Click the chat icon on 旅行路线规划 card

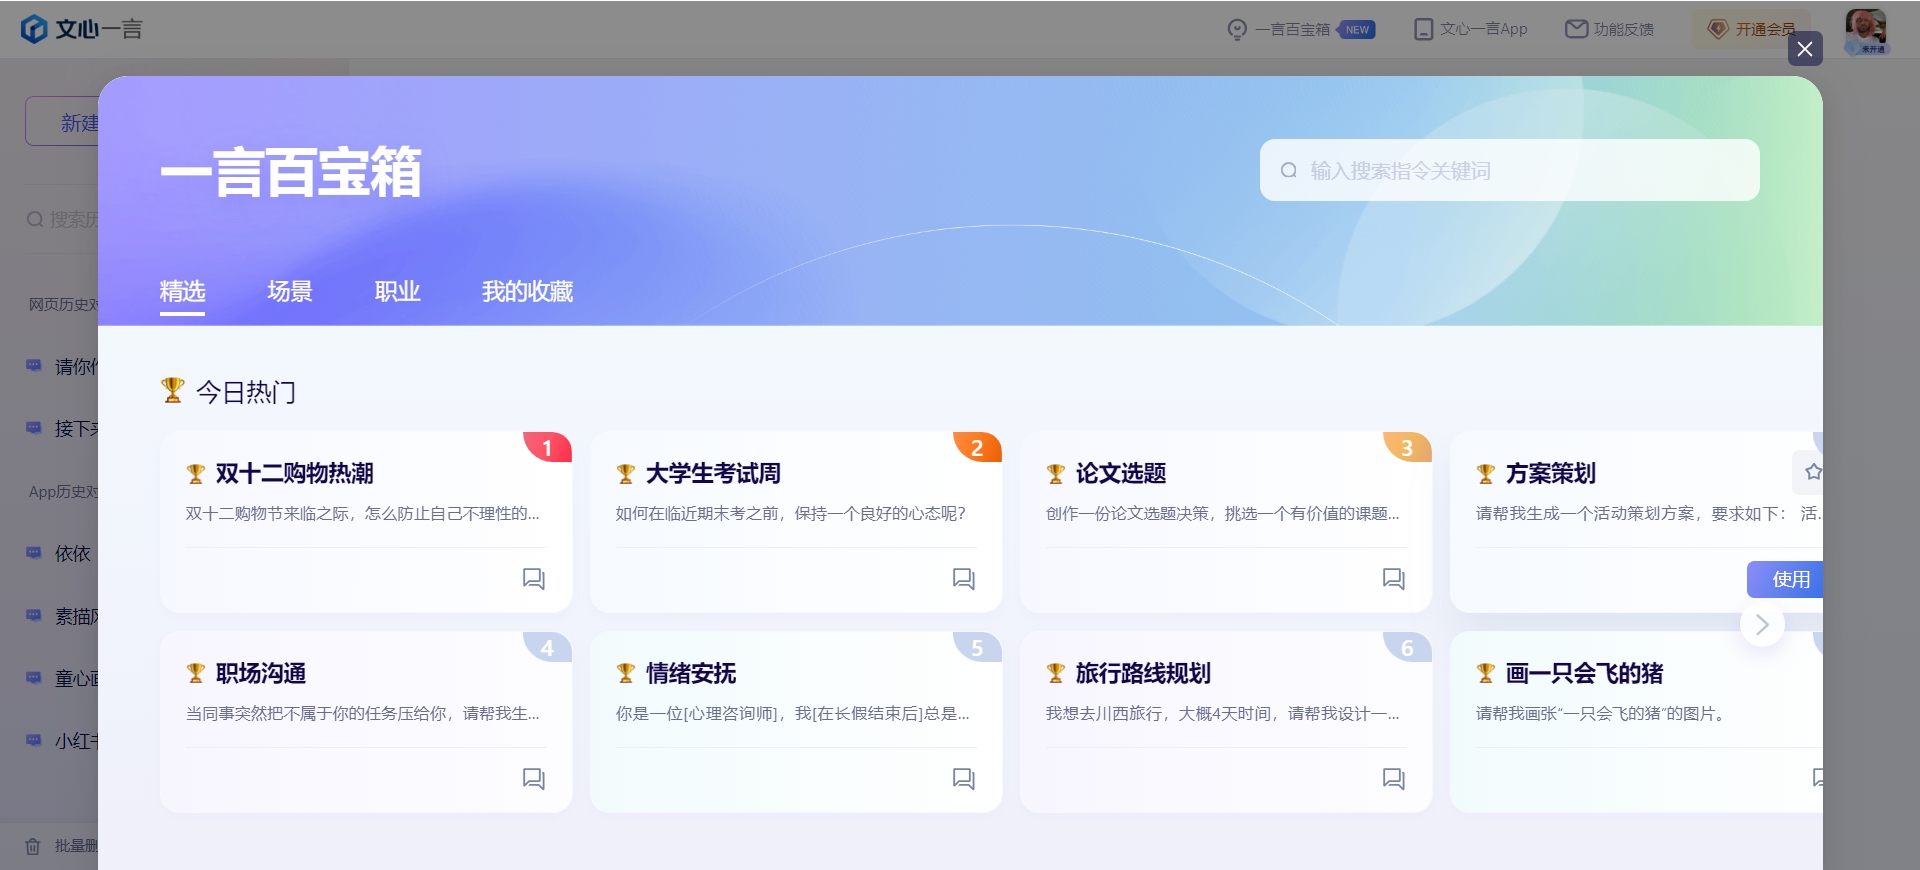tap(1394, 779)
